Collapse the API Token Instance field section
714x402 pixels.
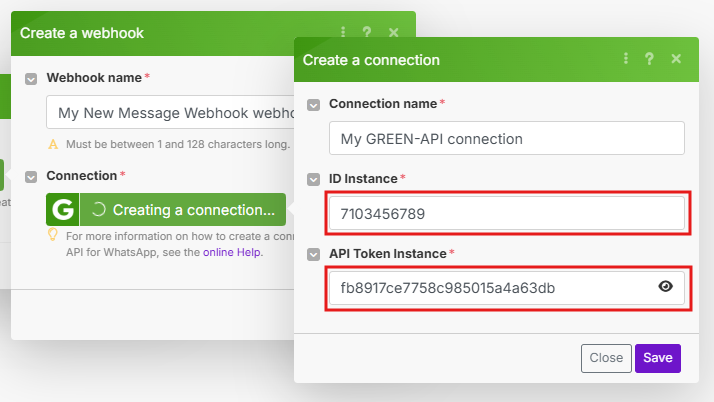314,254
